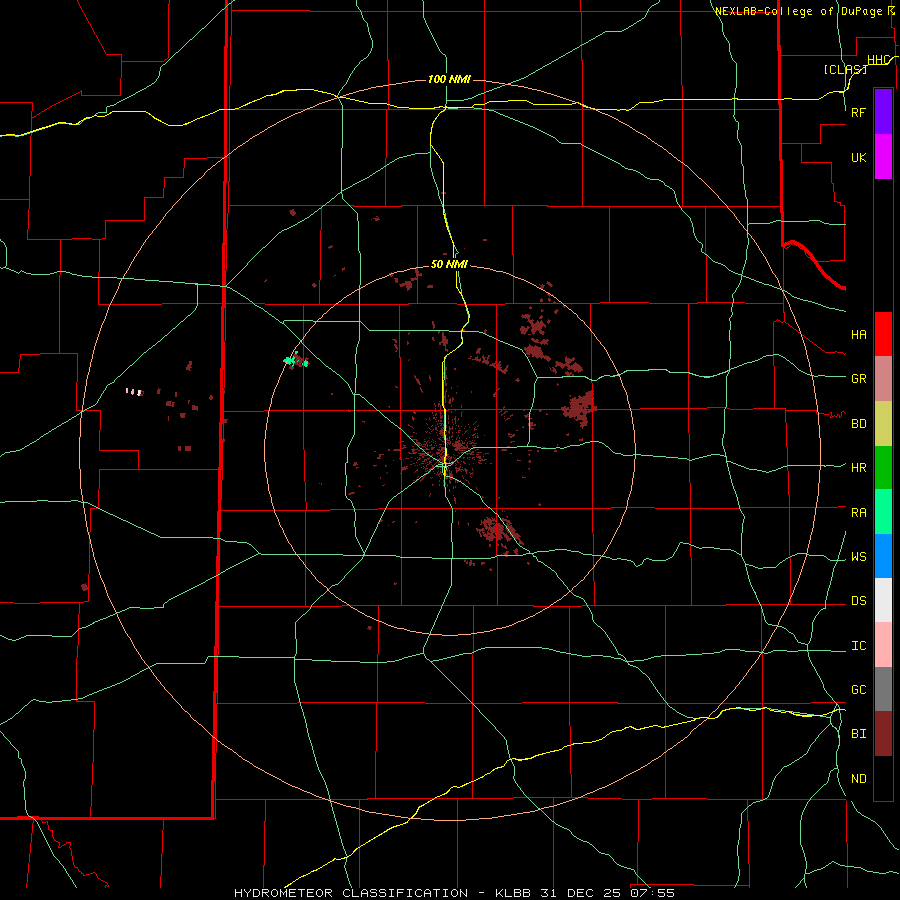Click the WS blue legend swatch
The width and height of the screenshot is (900, 900).
pos(883,556)
